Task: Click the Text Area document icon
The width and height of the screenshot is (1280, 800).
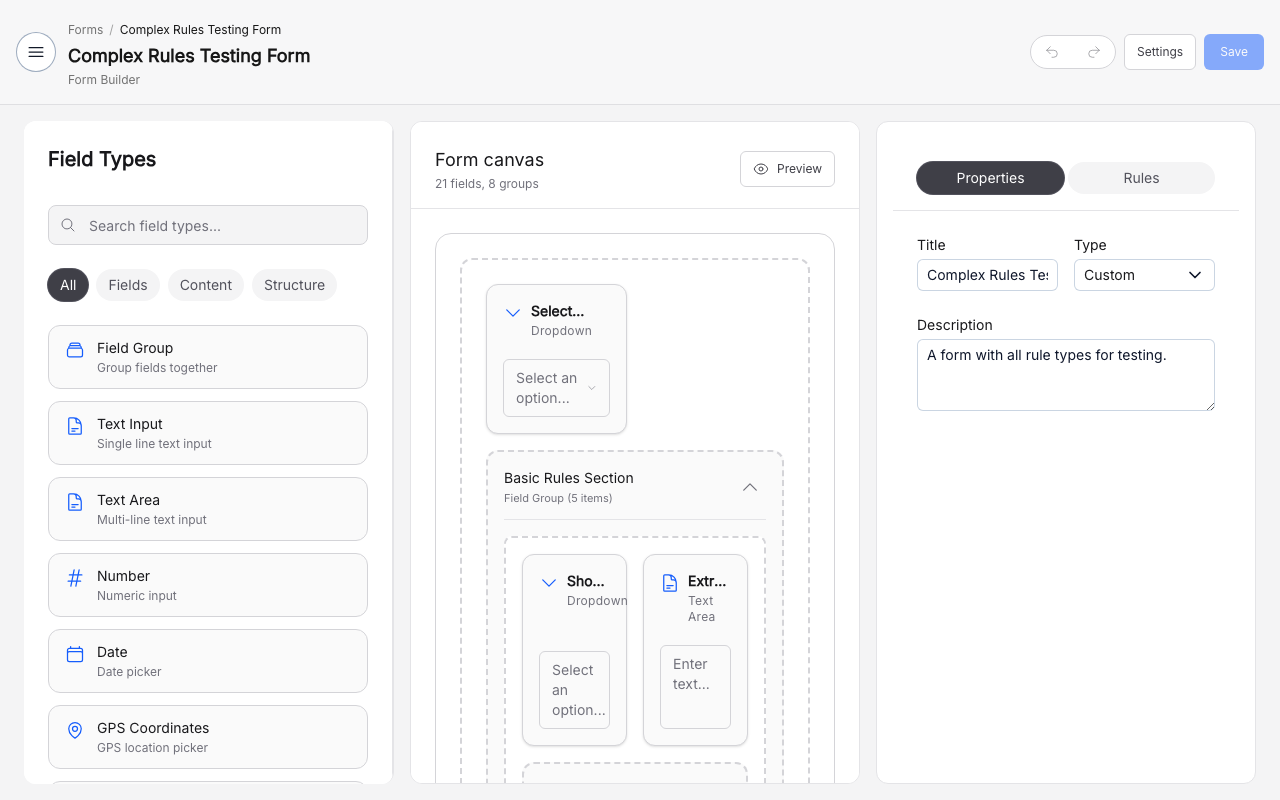Action: (75, 502)
